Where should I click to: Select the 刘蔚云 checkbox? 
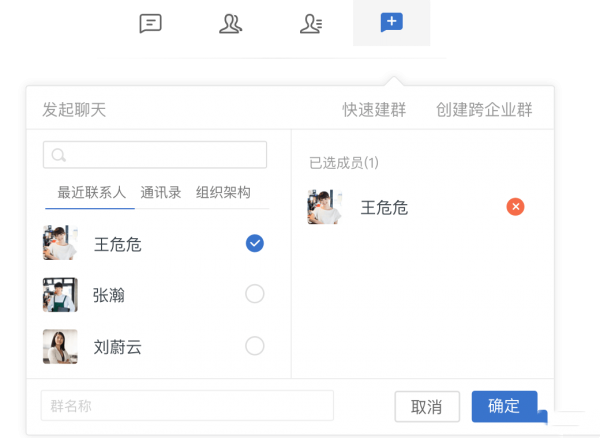tap(255, 346)
